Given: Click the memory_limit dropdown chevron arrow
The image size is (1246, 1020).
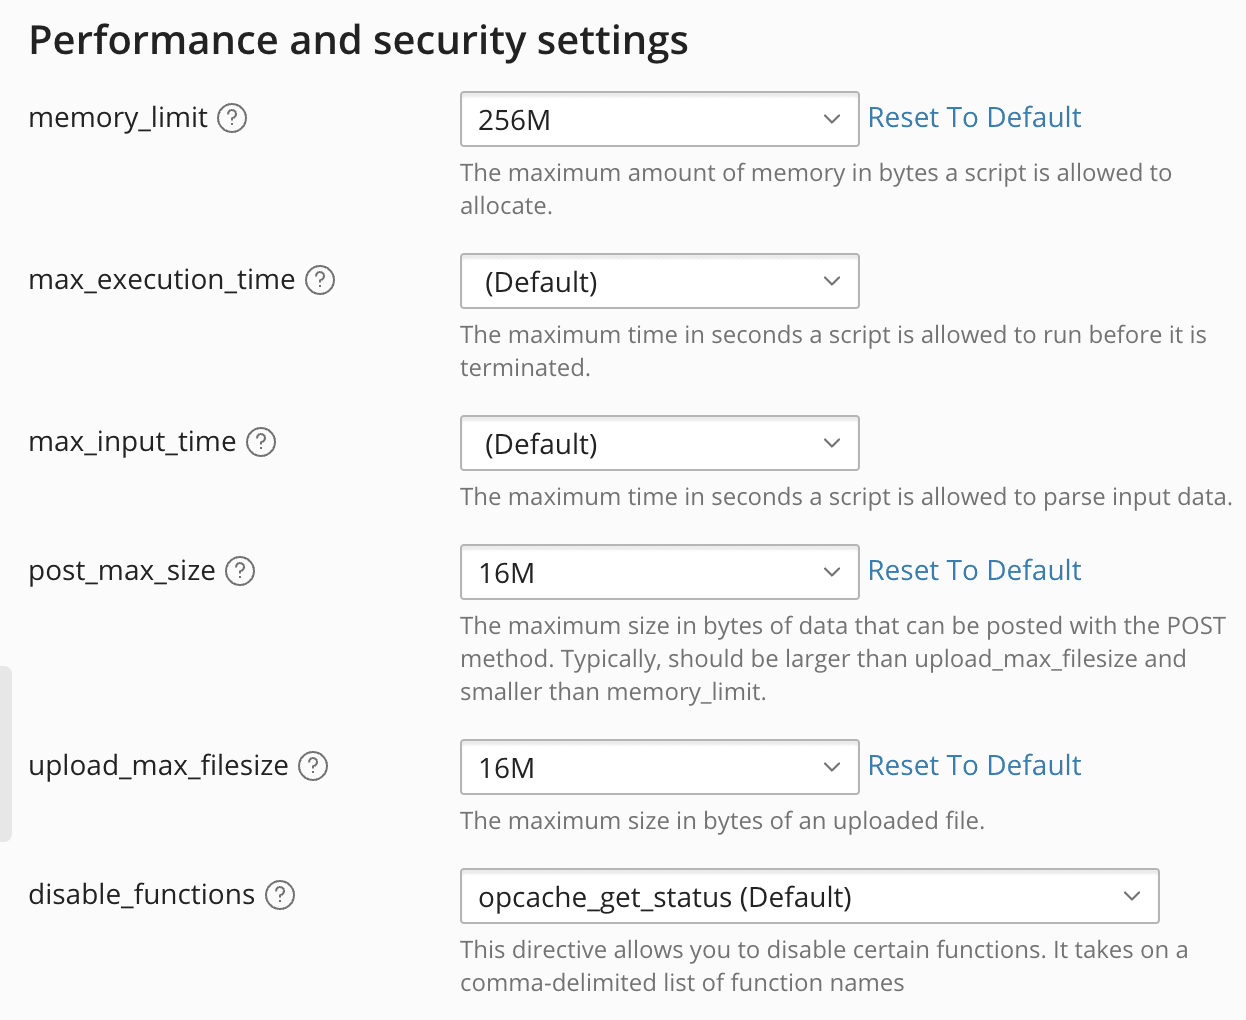Looking at the screenshot, I should (832, 119).
